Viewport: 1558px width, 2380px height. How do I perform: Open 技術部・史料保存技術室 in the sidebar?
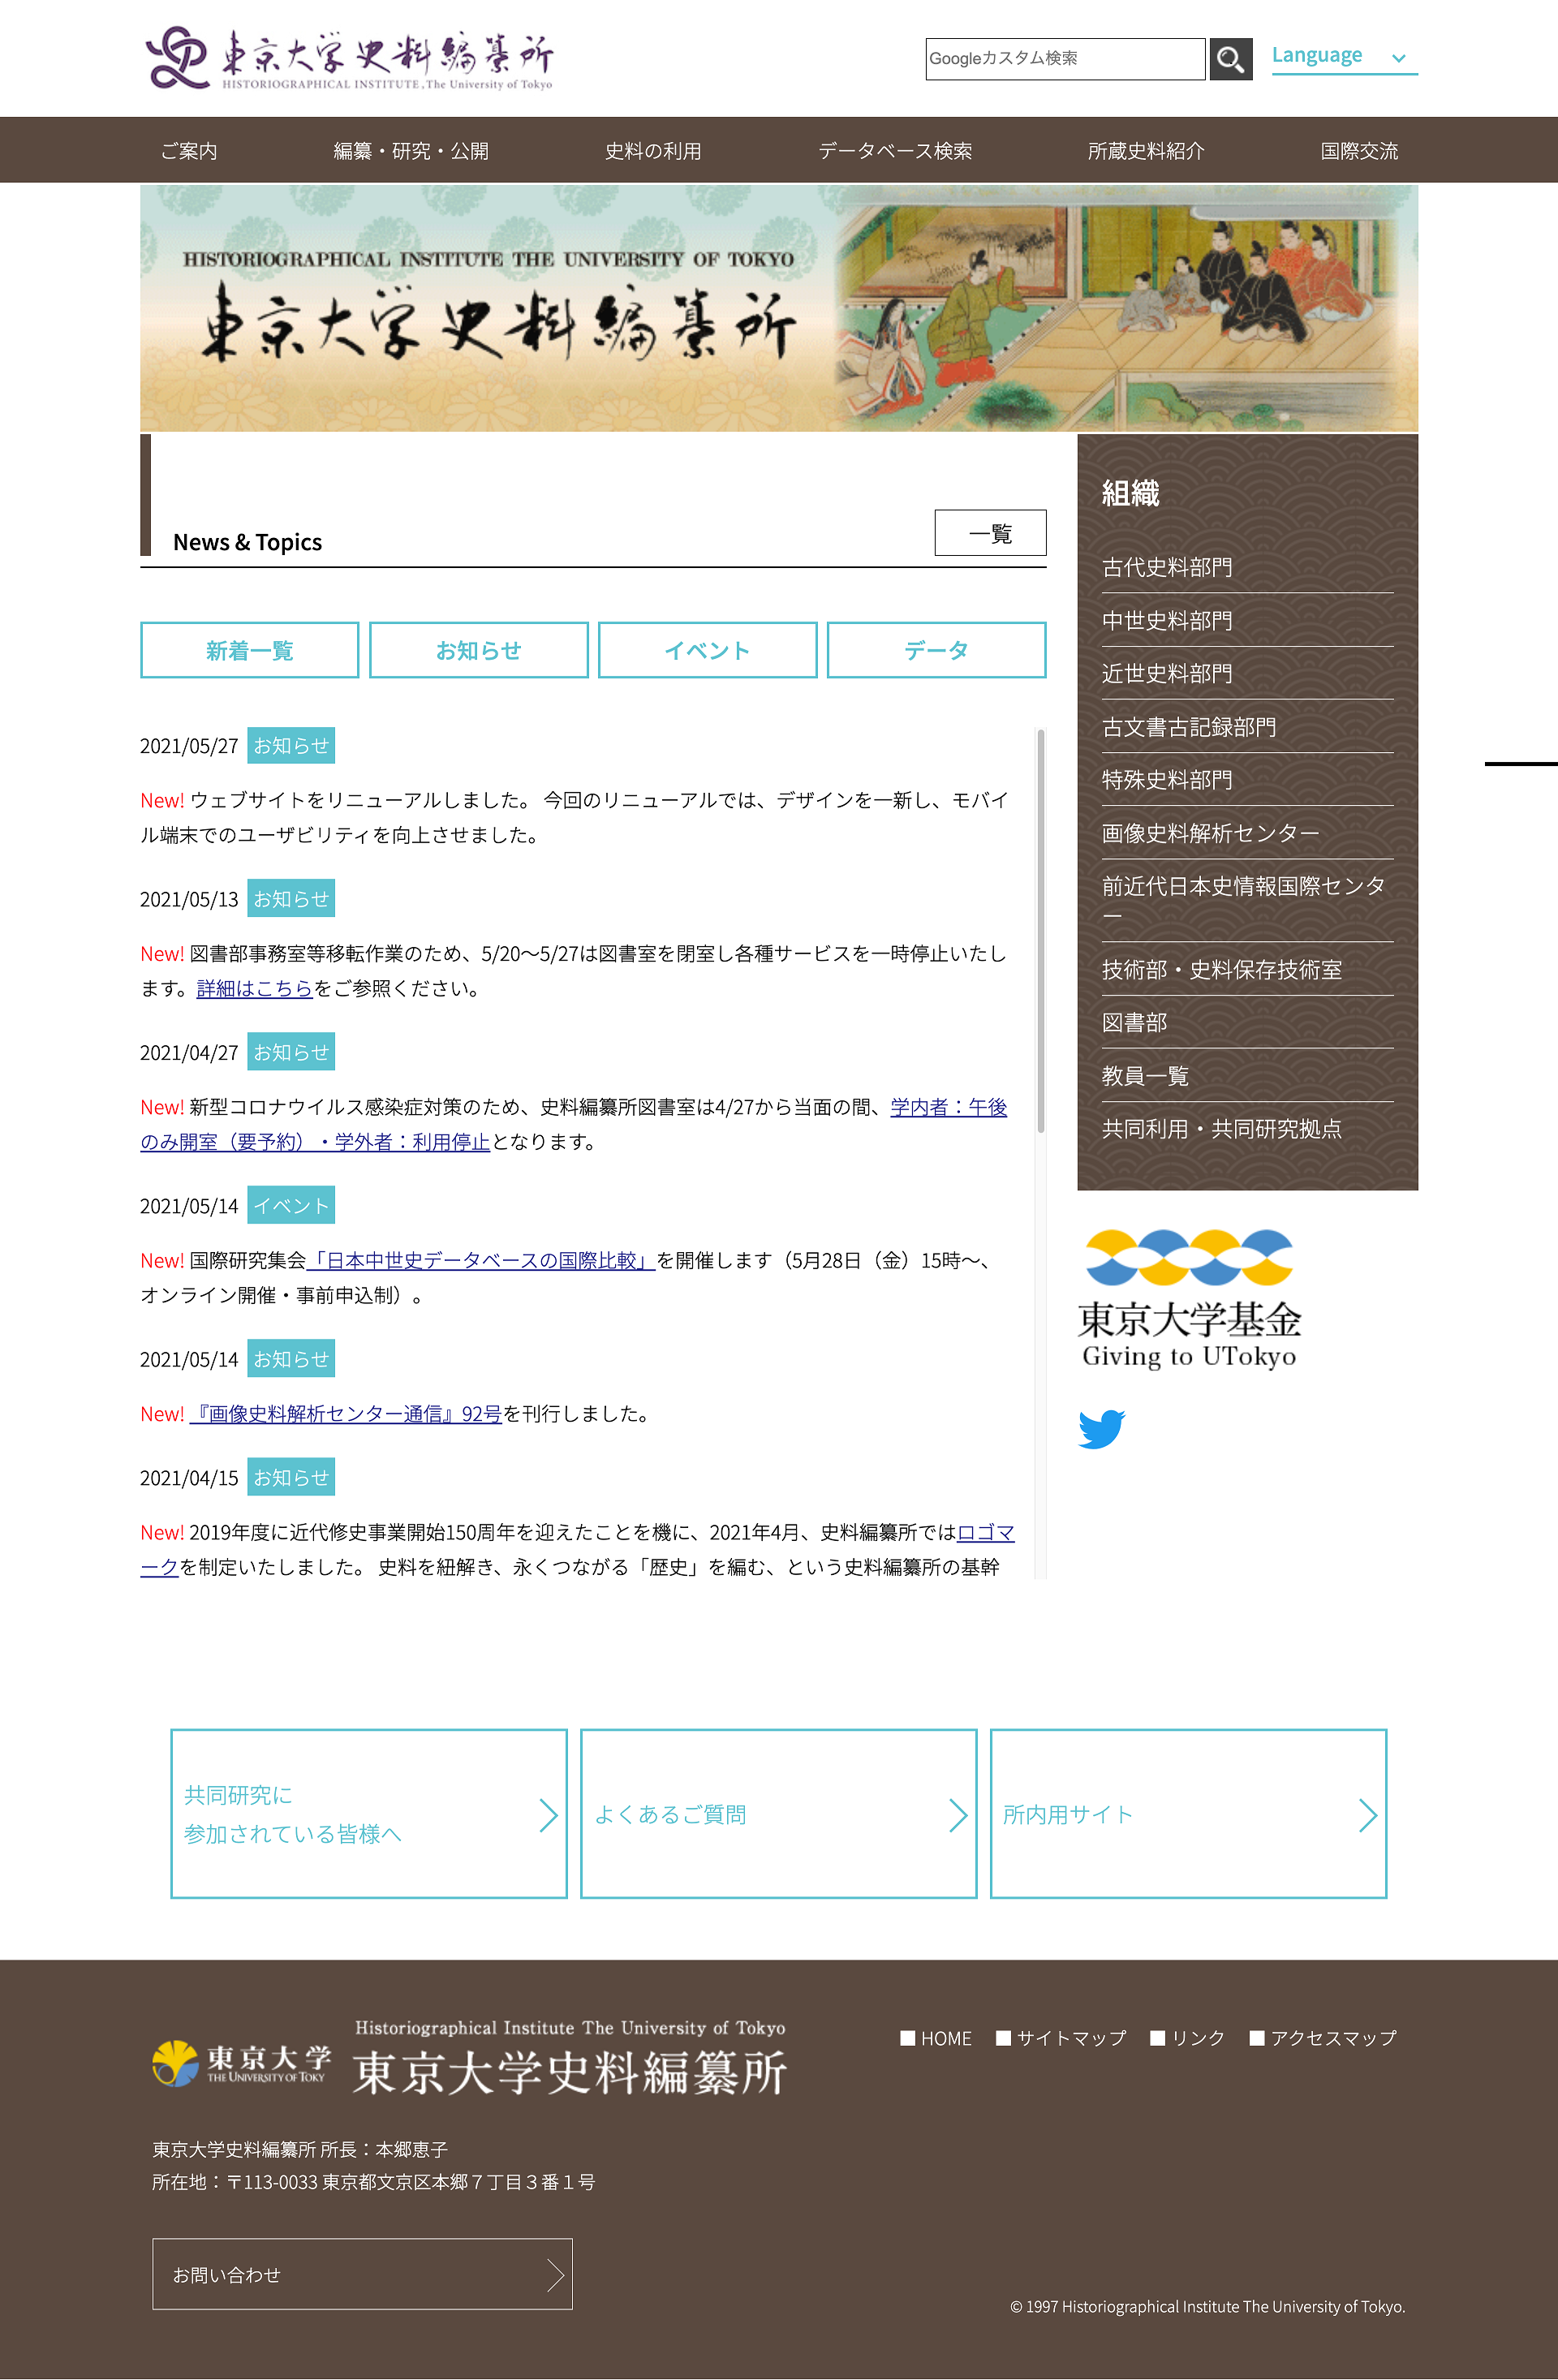point(1247,969)
